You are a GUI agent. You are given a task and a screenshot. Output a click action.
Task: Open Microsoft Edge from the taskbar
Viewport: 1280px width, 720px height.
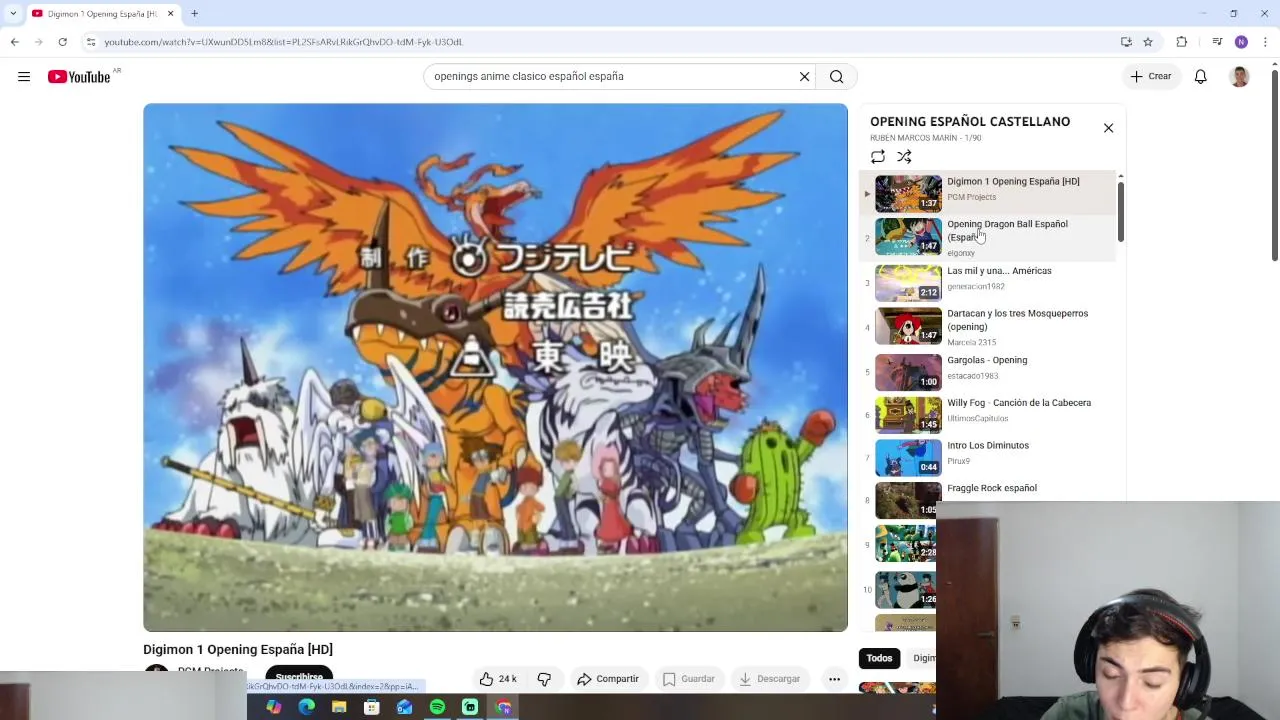(x=306, y=707)
